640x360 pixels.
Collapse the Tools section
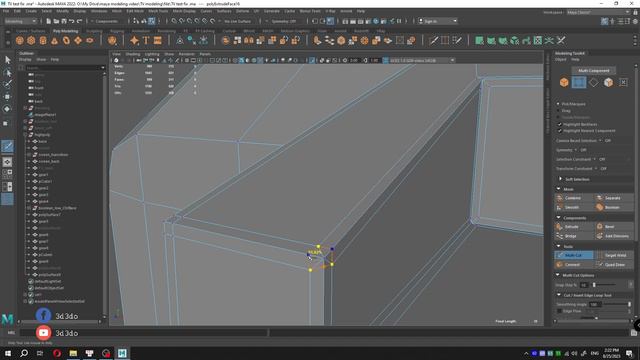558,247
